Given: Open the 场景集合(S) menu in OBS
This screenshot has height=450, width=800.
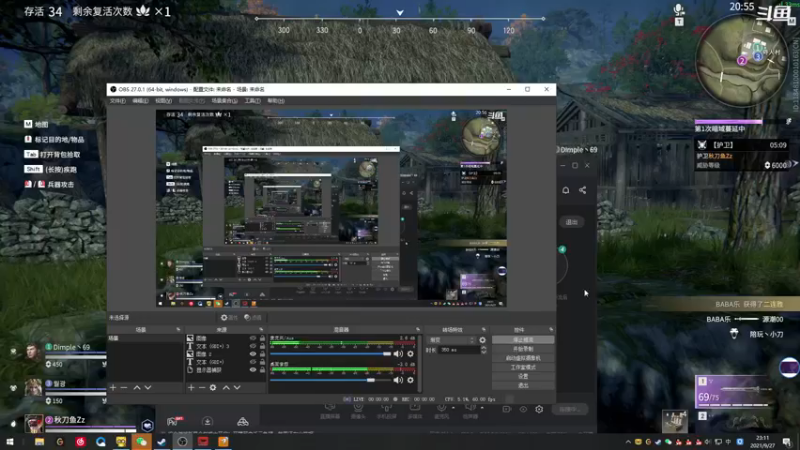Looking at the screenshot, I should (224, 101).
